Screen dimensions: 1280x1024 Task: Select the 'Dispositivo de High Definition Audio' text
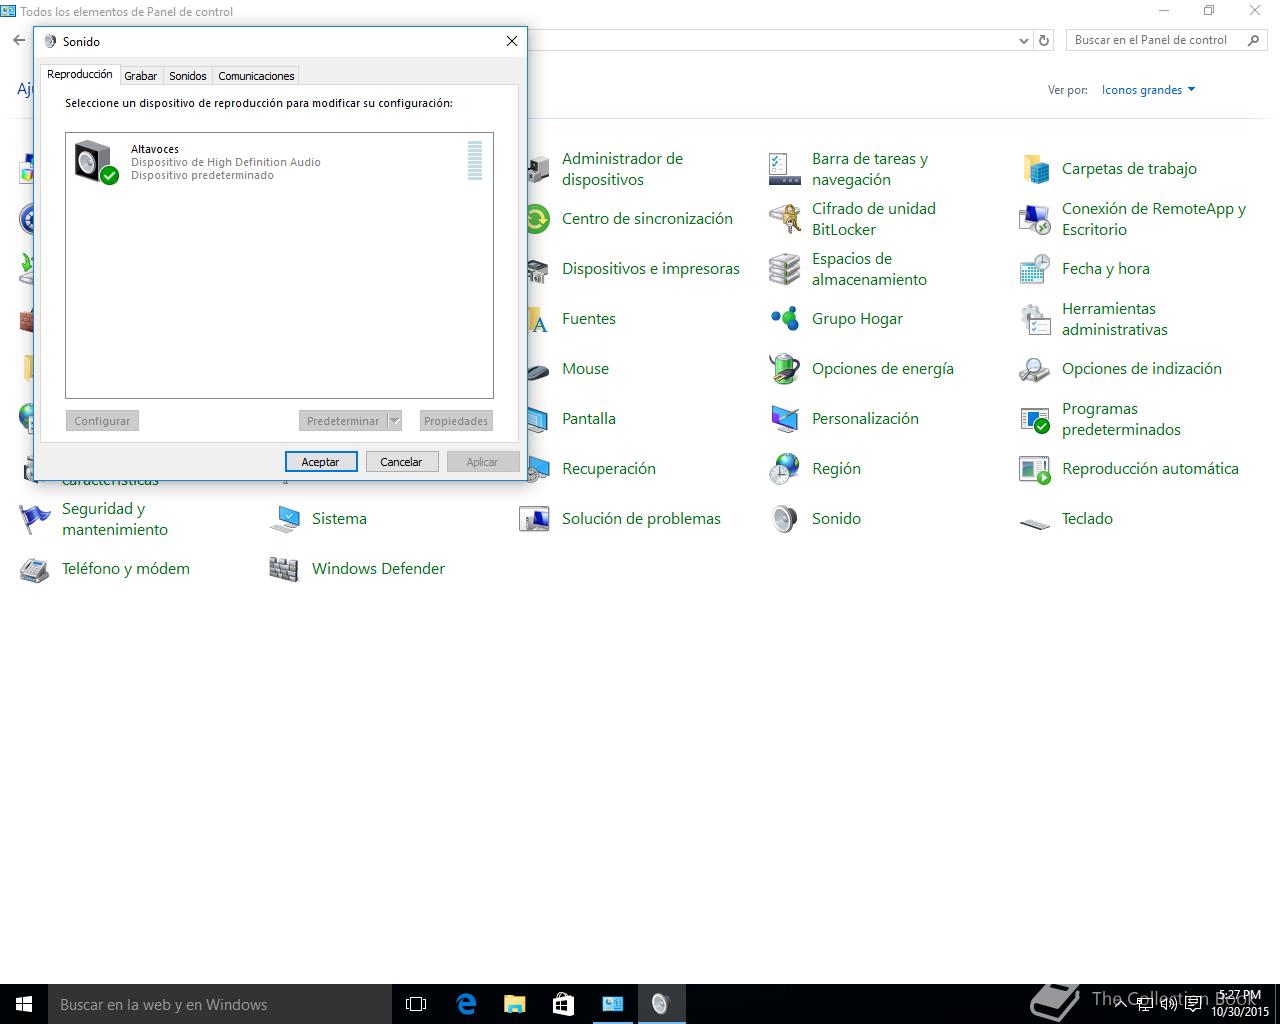coord(226,162)
